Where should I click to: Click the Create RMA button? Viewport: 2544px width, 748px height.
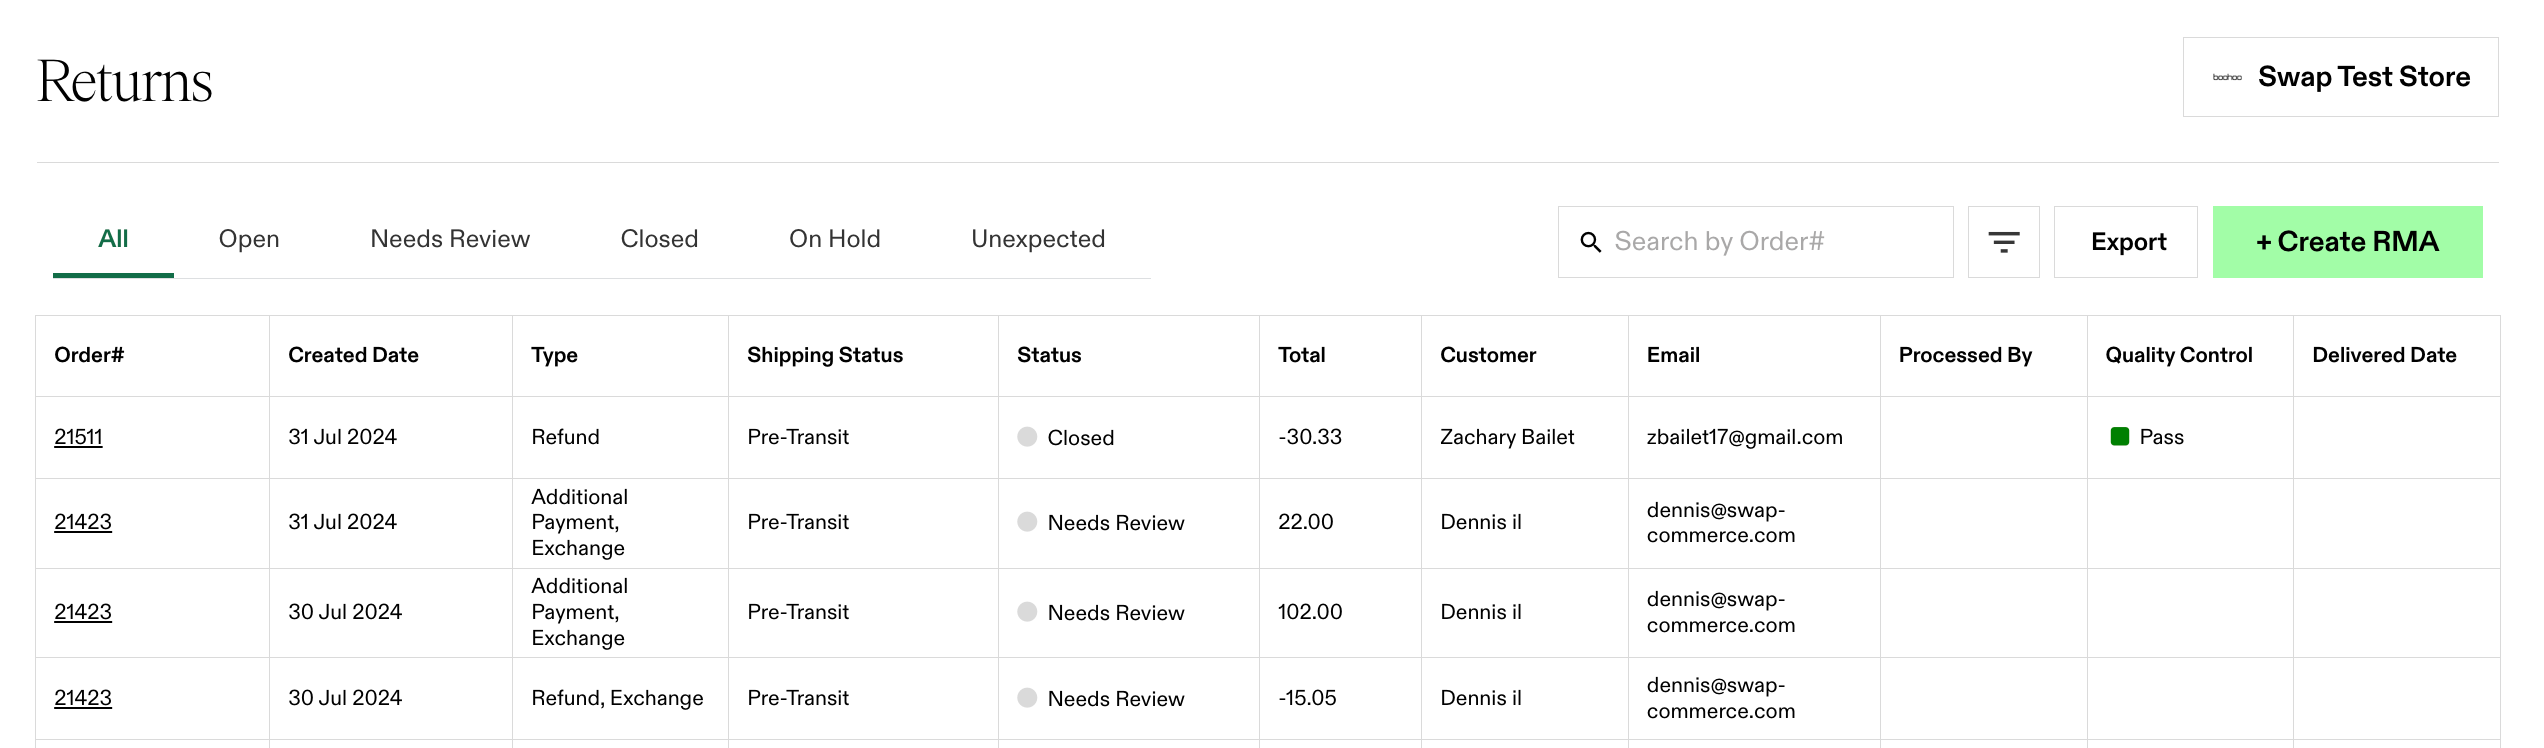coord(2348,242)
